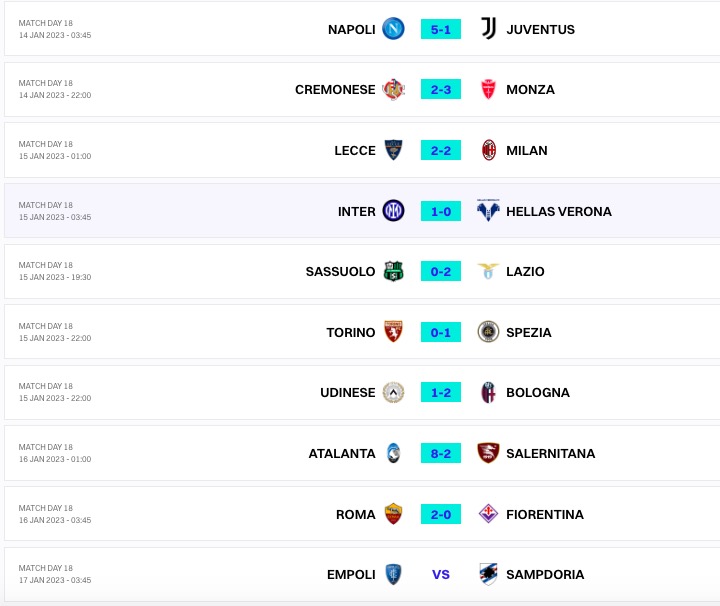Open the Bologna team page link
The width and height of the screenshot is (720, 606).
pos(538,393)
